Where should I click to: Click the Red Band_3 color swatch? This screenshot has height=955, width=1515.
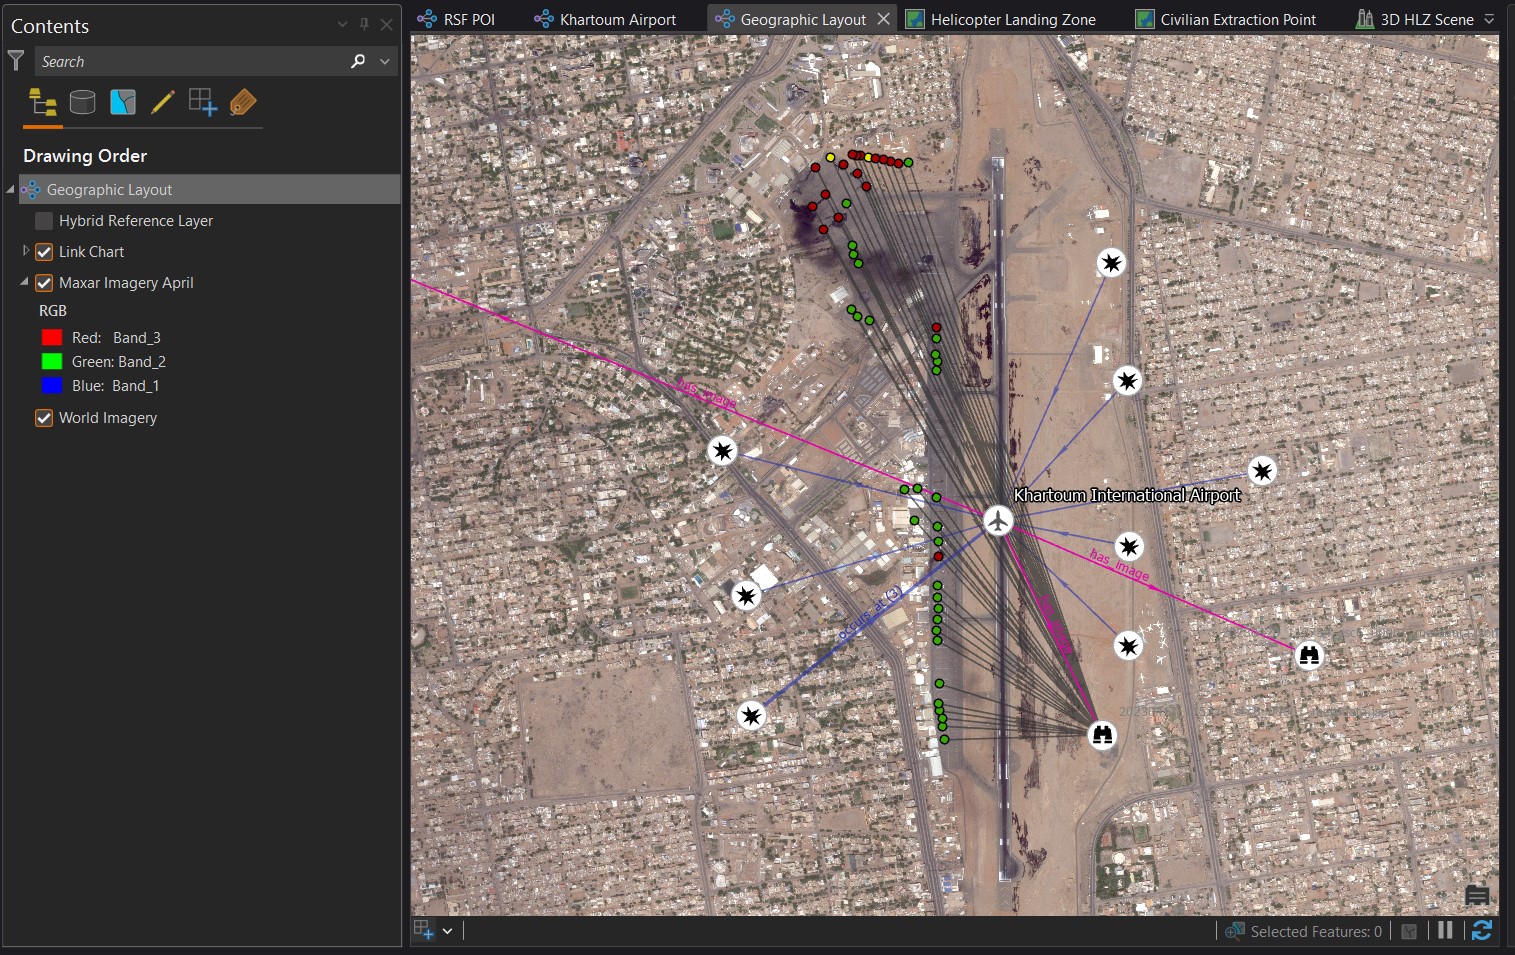tap(51, 337)
